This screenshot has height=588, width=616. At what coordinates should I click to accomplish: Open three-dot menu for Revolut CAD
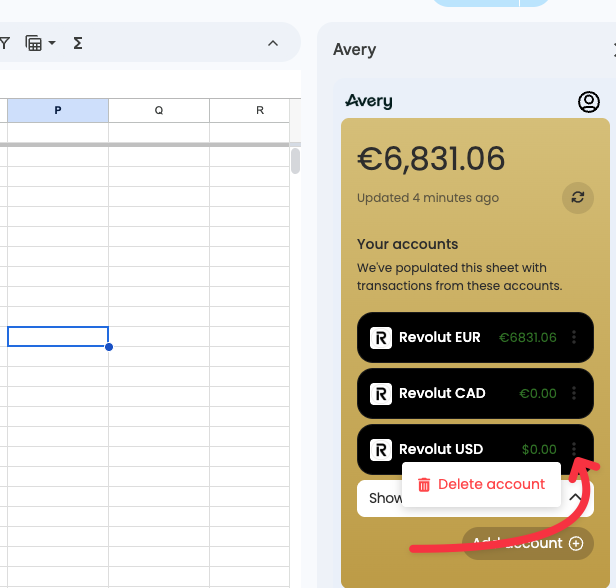574,394
